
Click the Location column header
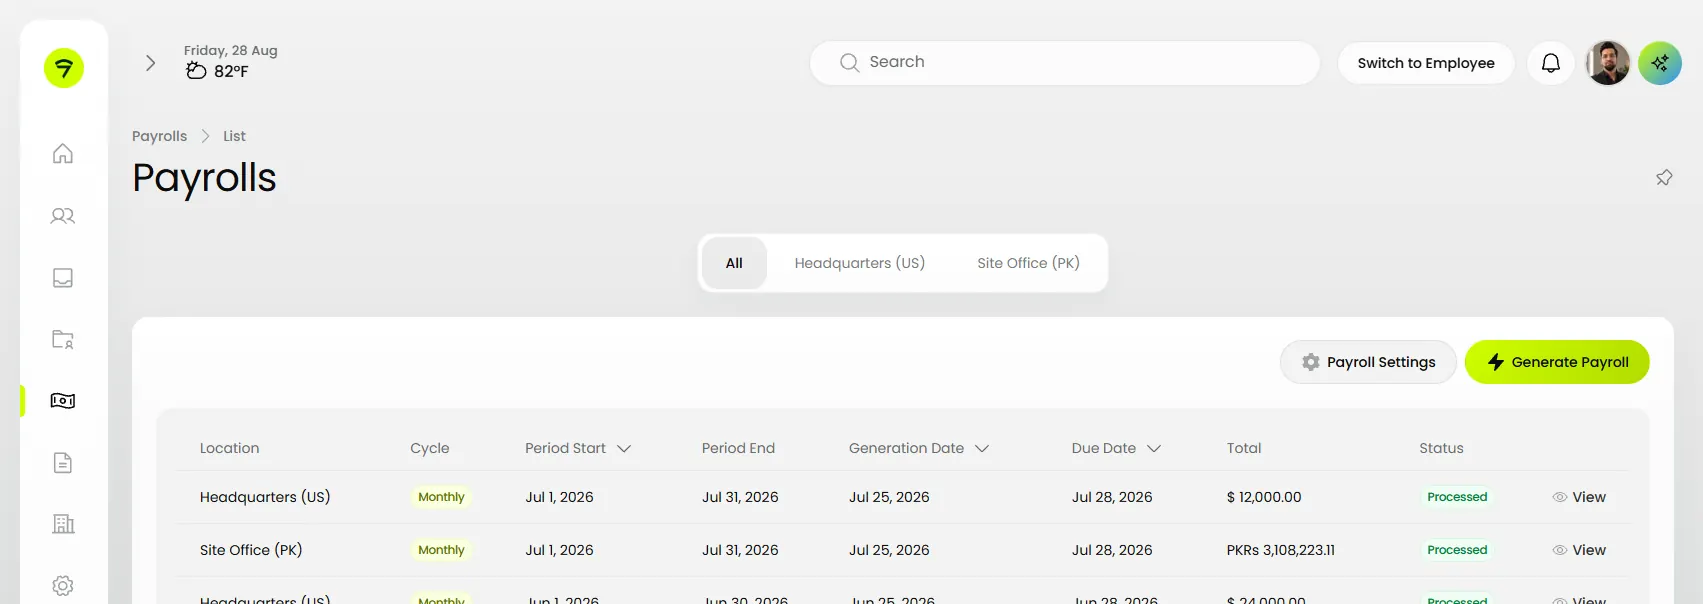point(229,448)
